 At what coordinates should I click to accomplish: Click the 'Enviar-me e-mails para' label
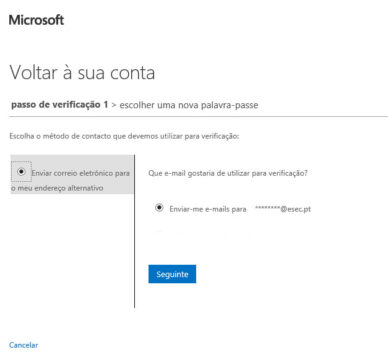coord(208,209)
